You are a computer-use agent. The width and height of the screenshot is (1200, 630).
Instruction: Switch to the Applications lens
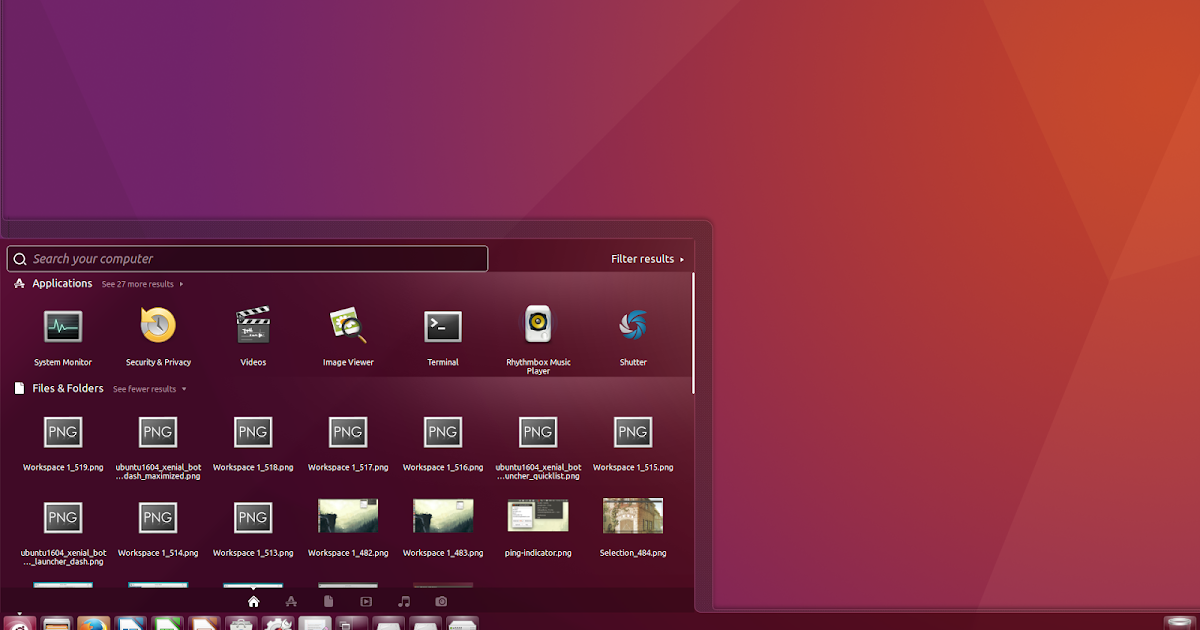[291, 600]
